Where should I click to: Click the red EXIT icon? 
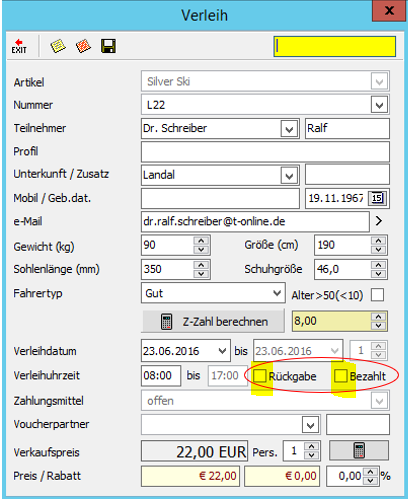click(19, 46)
